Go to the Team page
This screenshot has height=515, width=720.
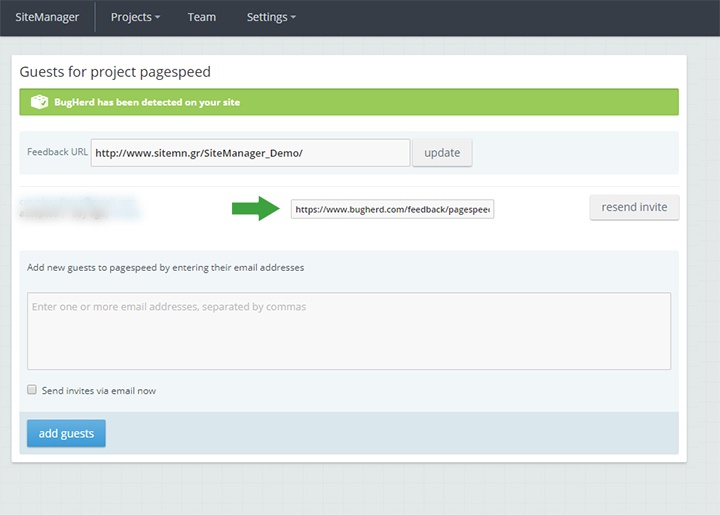tap(202, 17)
